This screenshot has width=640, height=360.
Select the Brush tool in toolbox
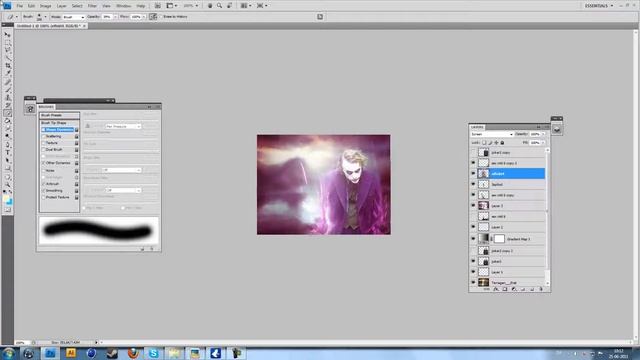[x=8, y=90]
